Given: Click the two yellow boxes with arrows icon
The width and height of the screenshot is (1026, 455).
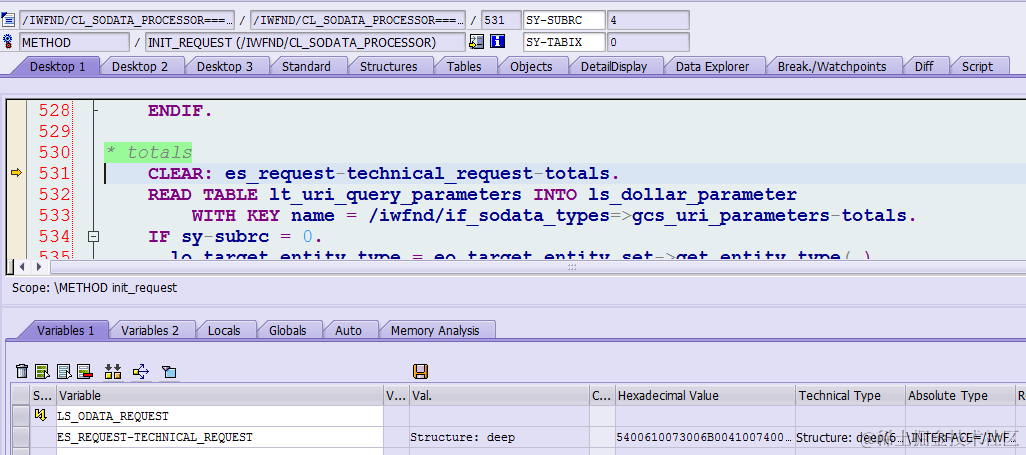Looking at the screenshot, I should coord(113,372).
